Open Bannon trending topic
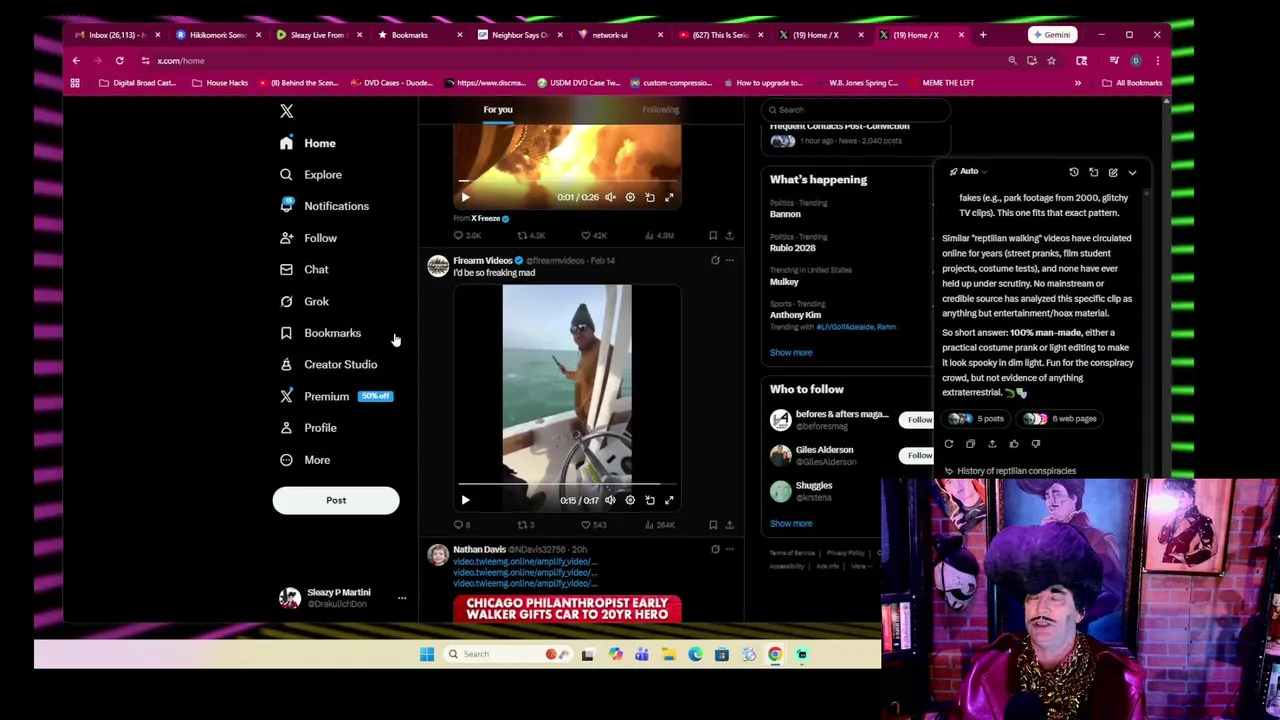 (x=785, y=214)
